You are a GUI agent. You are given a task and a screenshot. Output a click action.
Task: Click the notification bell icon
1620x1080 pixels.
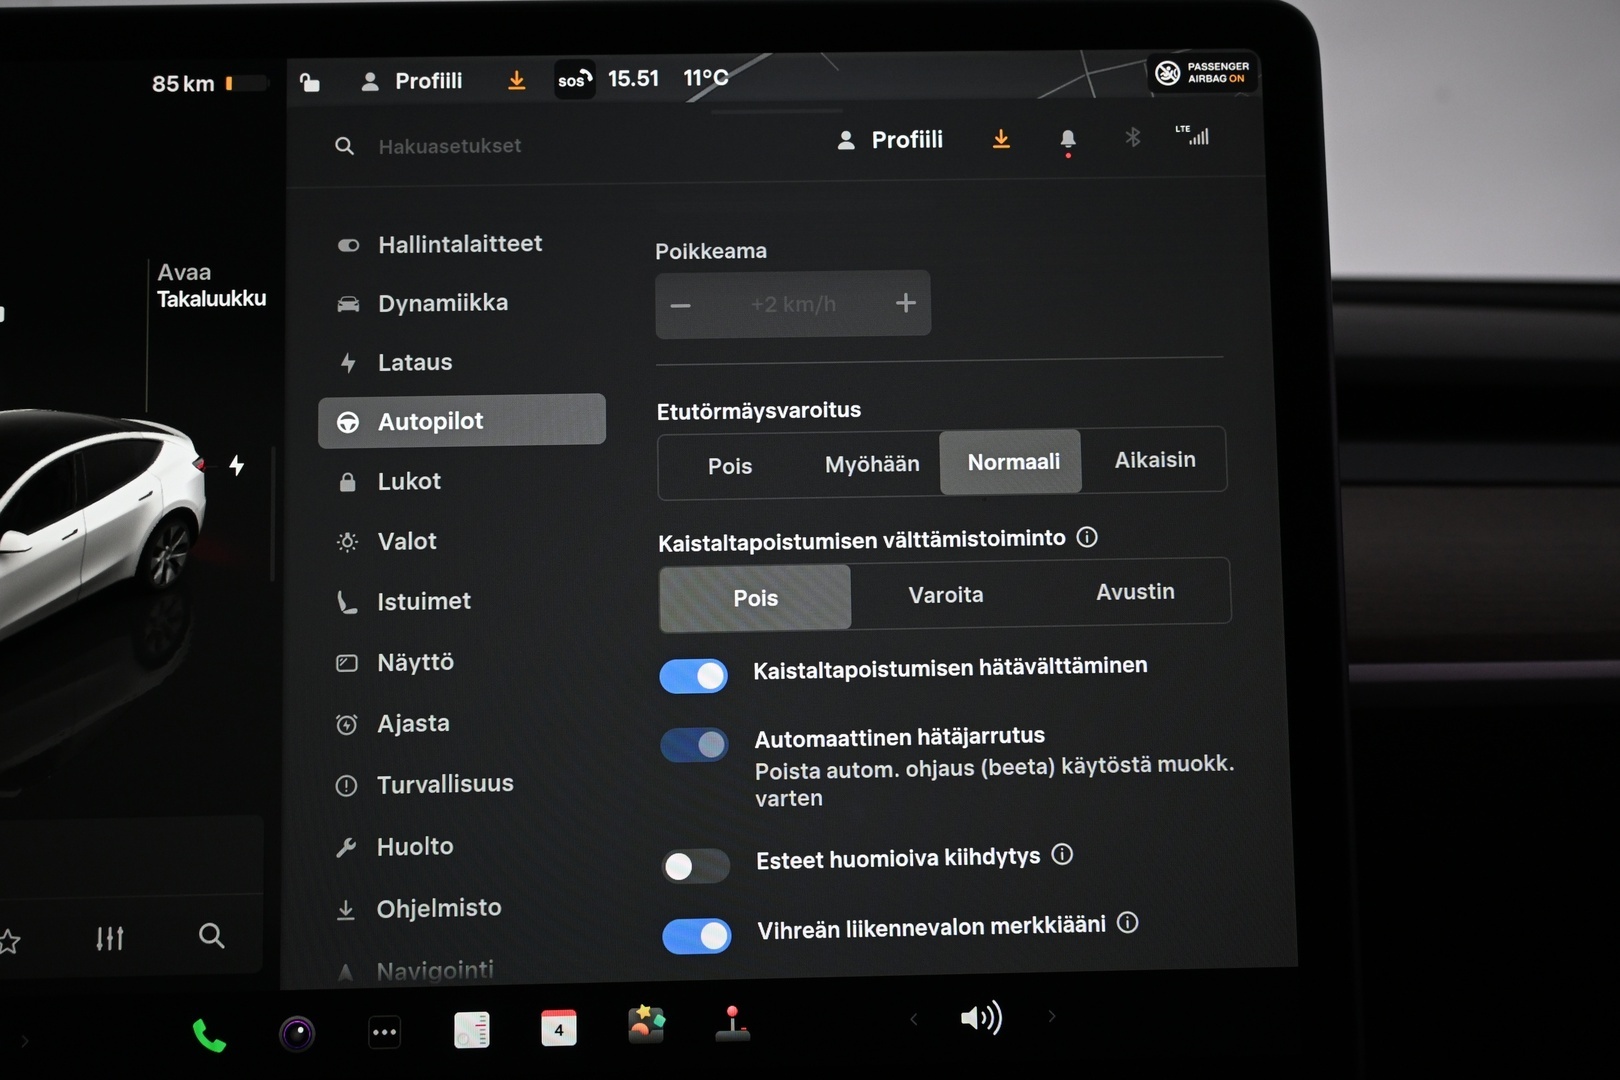[1068, 140]
